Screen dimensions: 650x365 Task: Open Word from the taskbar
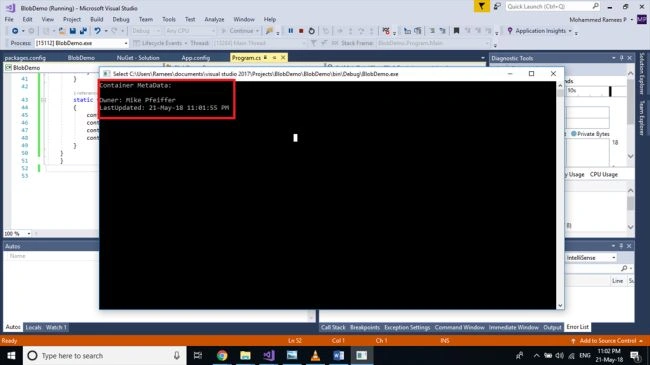tap(339, 355)
